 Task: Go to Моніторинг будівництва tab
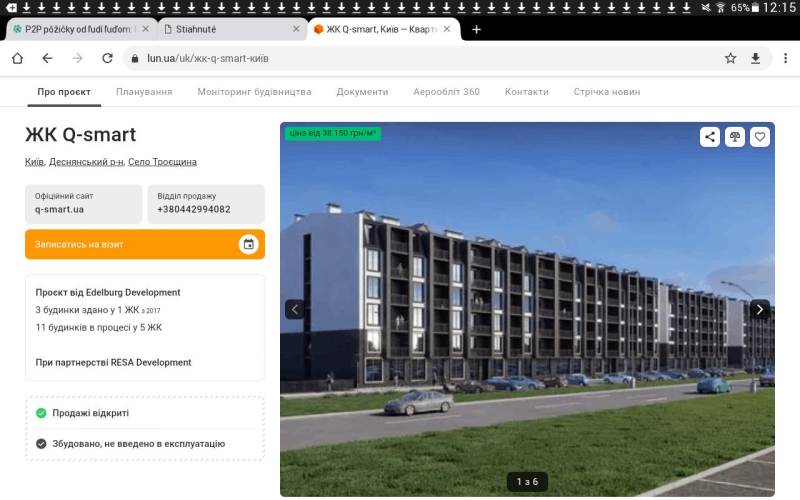pos(254,92)
